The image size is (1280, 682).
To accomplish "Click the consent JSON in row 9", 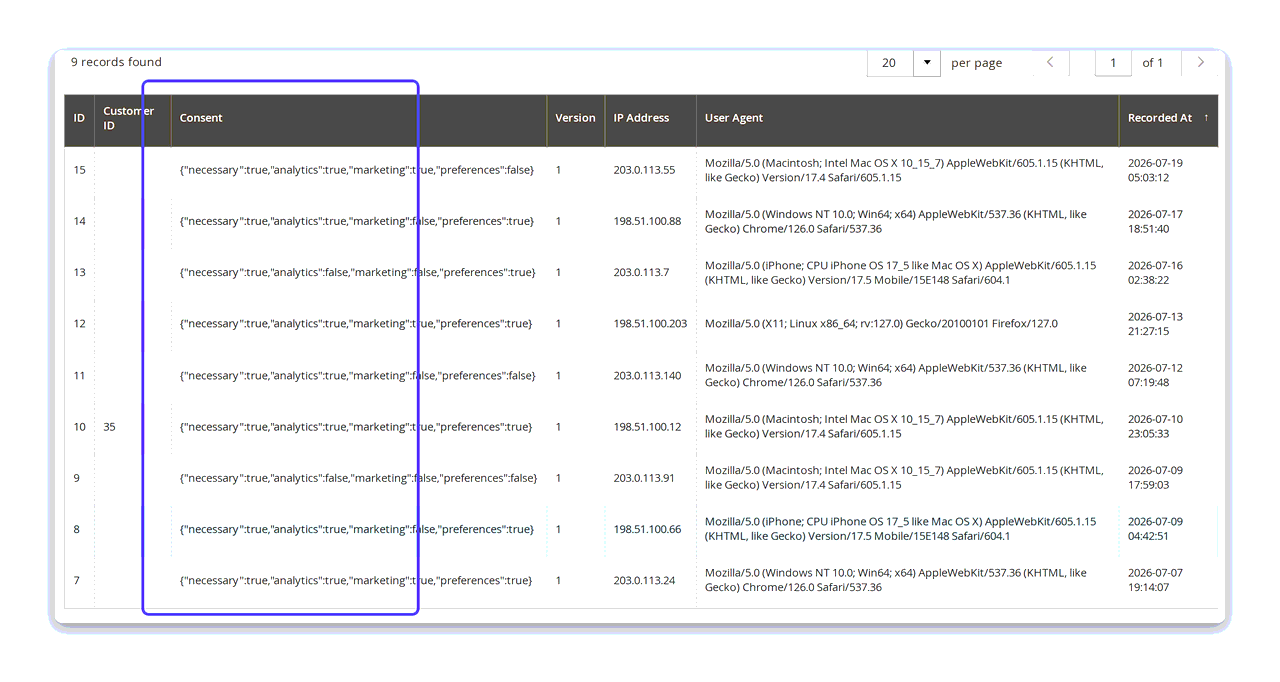I will tap(359, 478).
